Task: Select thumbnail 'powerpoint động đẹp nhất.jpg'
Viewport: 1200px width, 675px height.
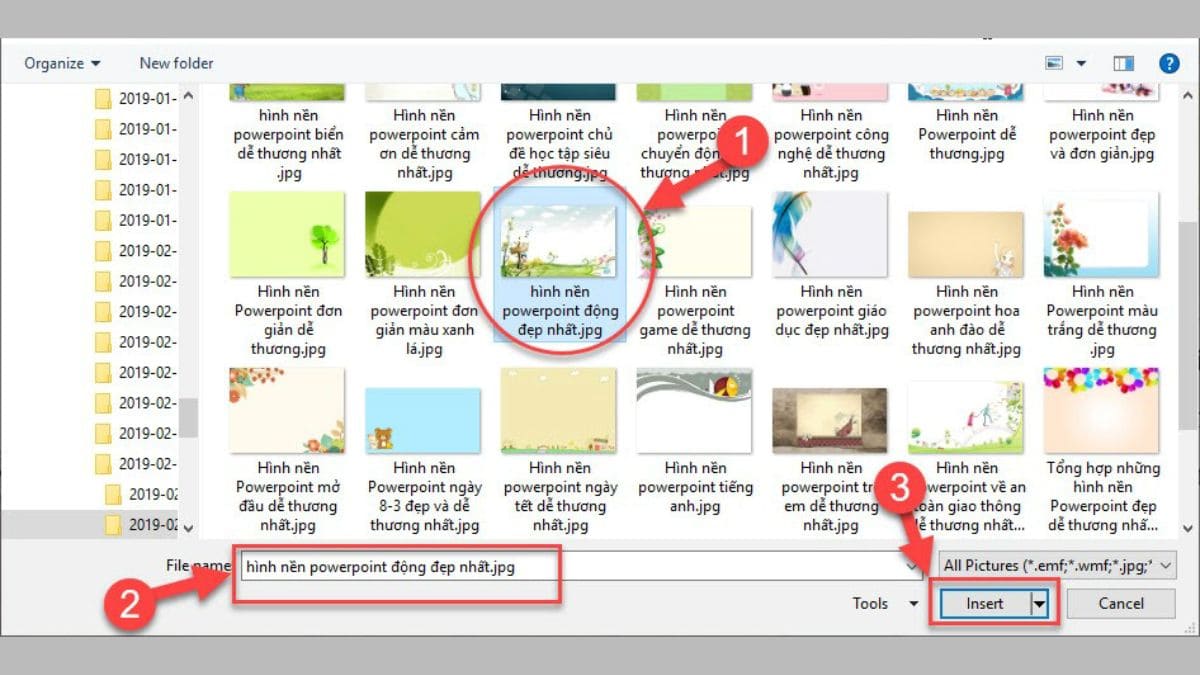Action: (560, 264)
